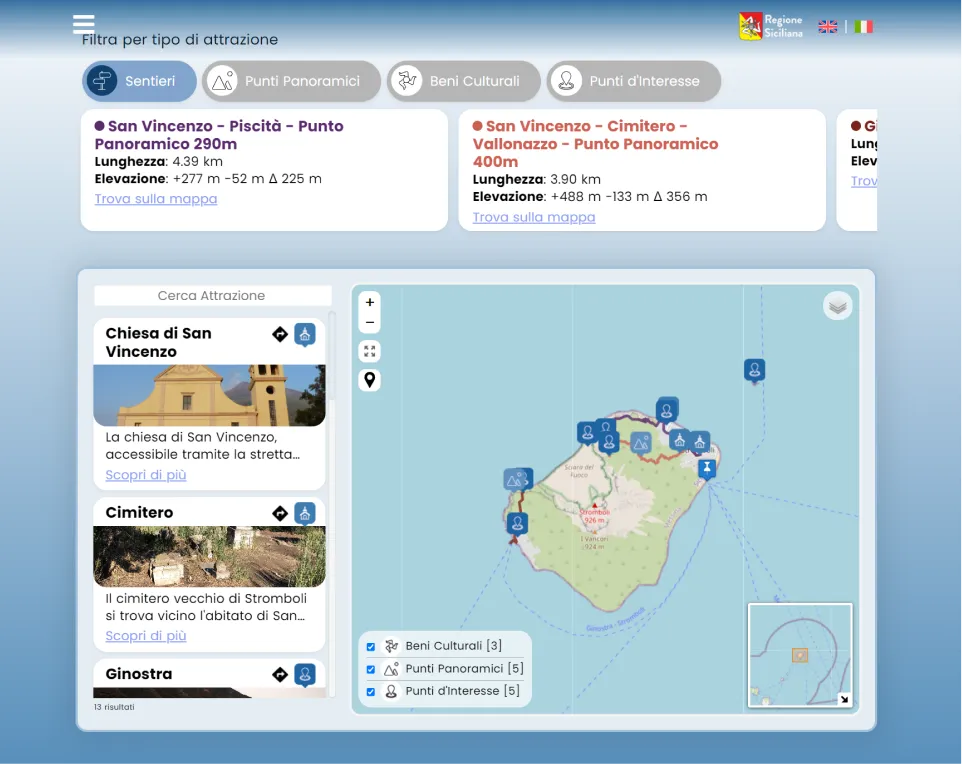
Task: Open the hamburger menu
Action: 83,24
